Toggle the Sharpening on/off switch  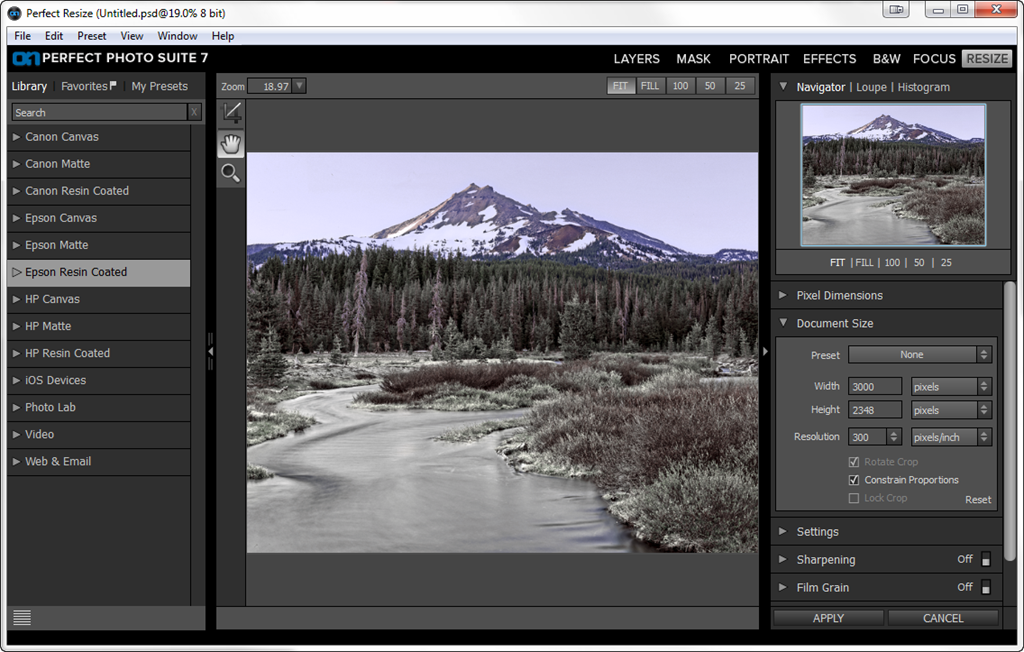(985, 560)
